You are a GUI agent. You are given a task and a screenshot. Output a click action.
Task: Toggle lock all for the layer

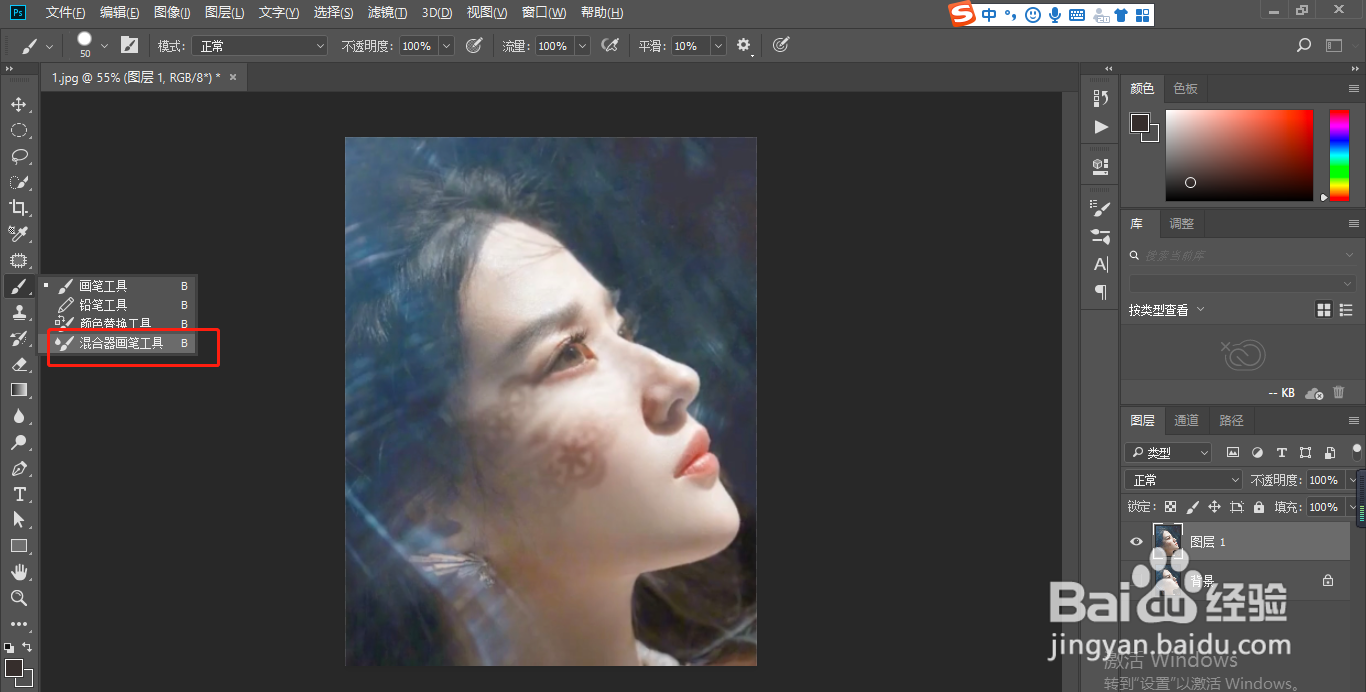tap(1259, 507)
